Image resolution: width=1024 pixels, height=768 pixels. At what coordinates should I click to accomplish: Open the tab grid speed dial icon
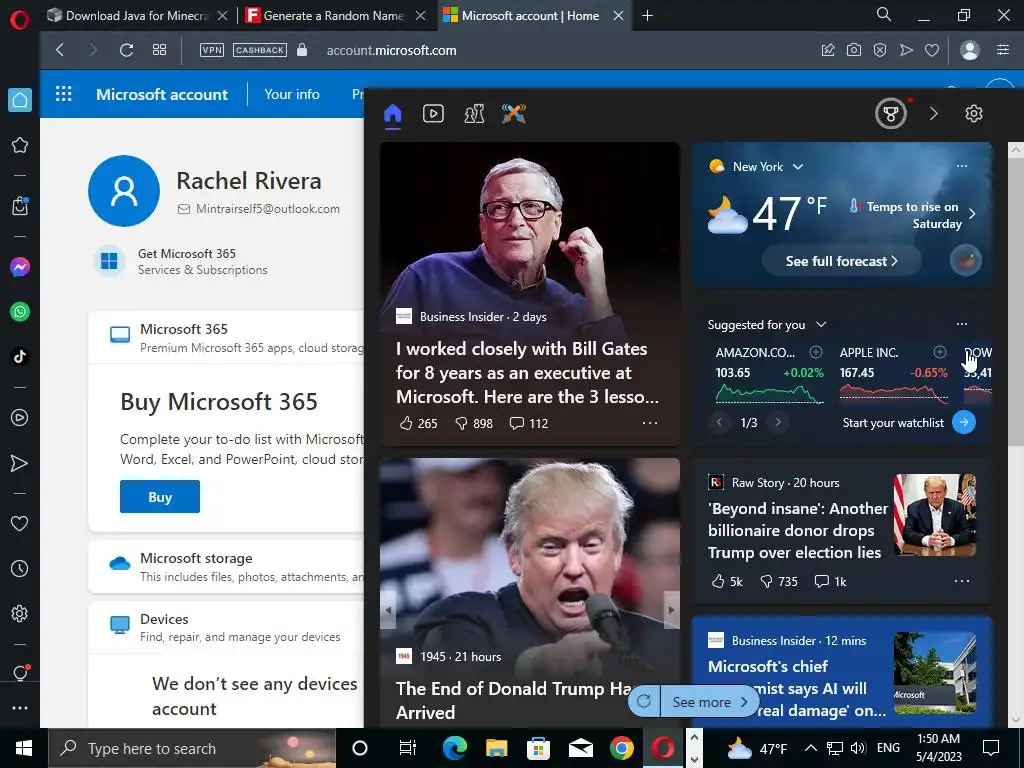pos(159,50)
